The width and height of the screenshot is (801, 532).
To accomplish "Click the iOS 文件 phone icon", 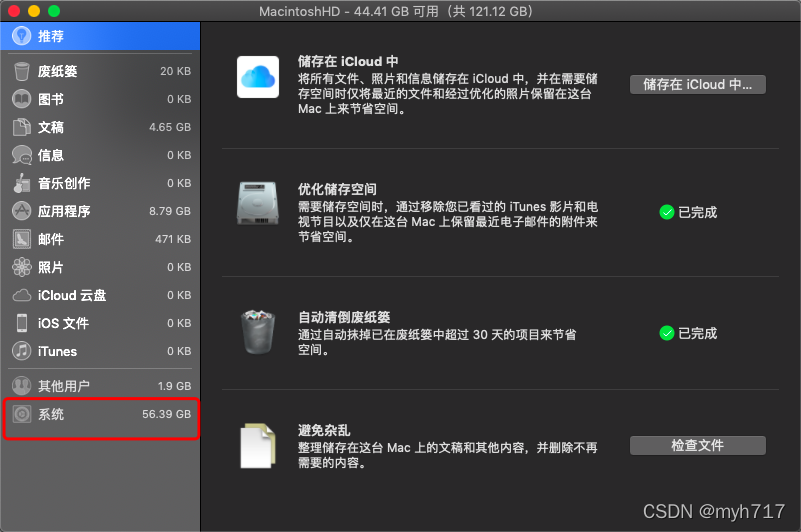I will click(21, 323).
